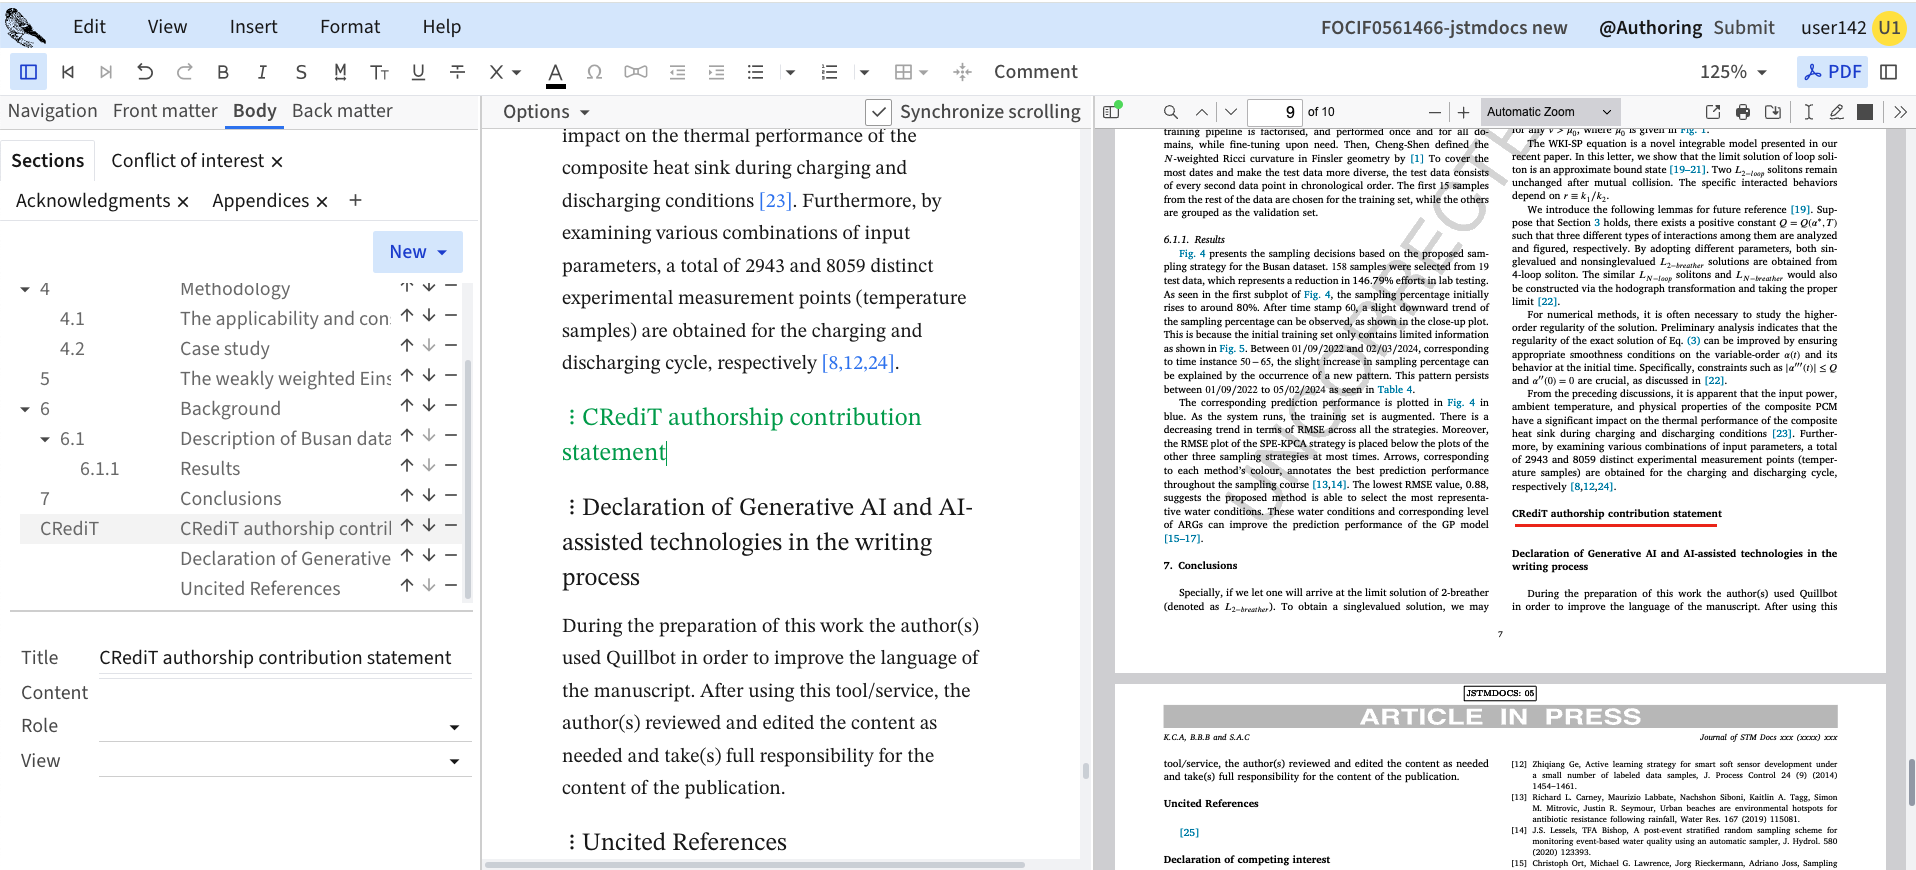1916x870 pixels.
Task: Open the Format menu
Action: [350, 27]
